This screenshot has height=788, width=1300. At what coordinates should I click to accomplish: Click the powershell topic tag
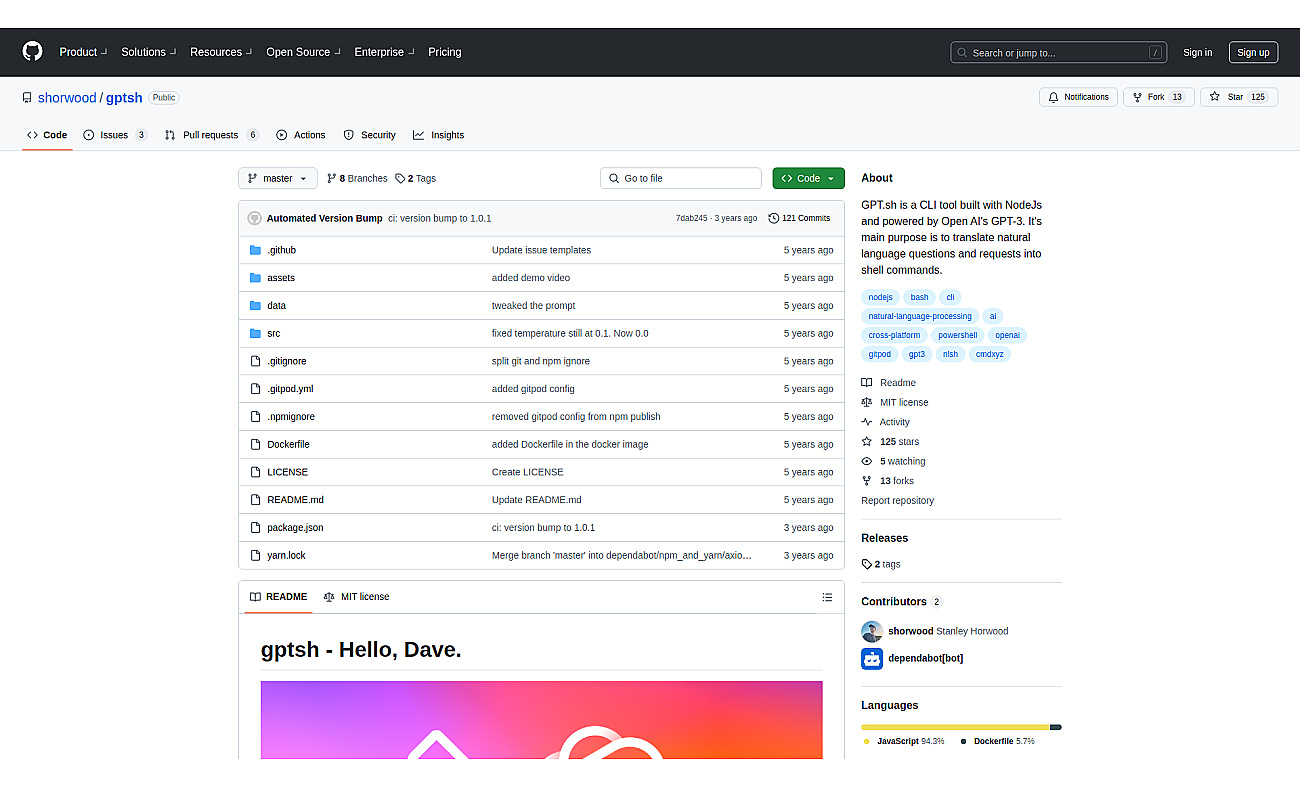pos(957,335)
